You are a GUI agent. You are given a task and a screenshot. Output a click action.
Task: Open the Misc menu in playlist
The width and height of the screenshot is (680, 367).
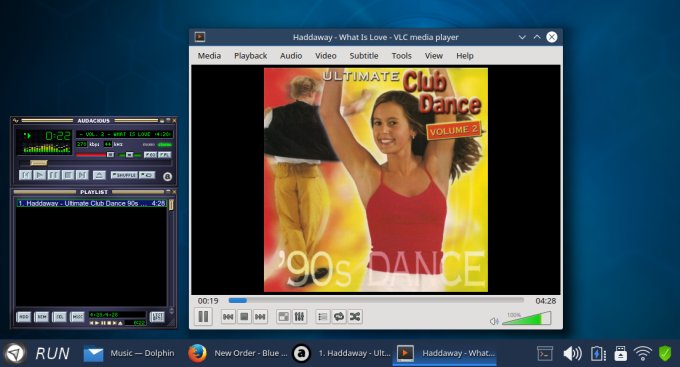tap(77, 317)
